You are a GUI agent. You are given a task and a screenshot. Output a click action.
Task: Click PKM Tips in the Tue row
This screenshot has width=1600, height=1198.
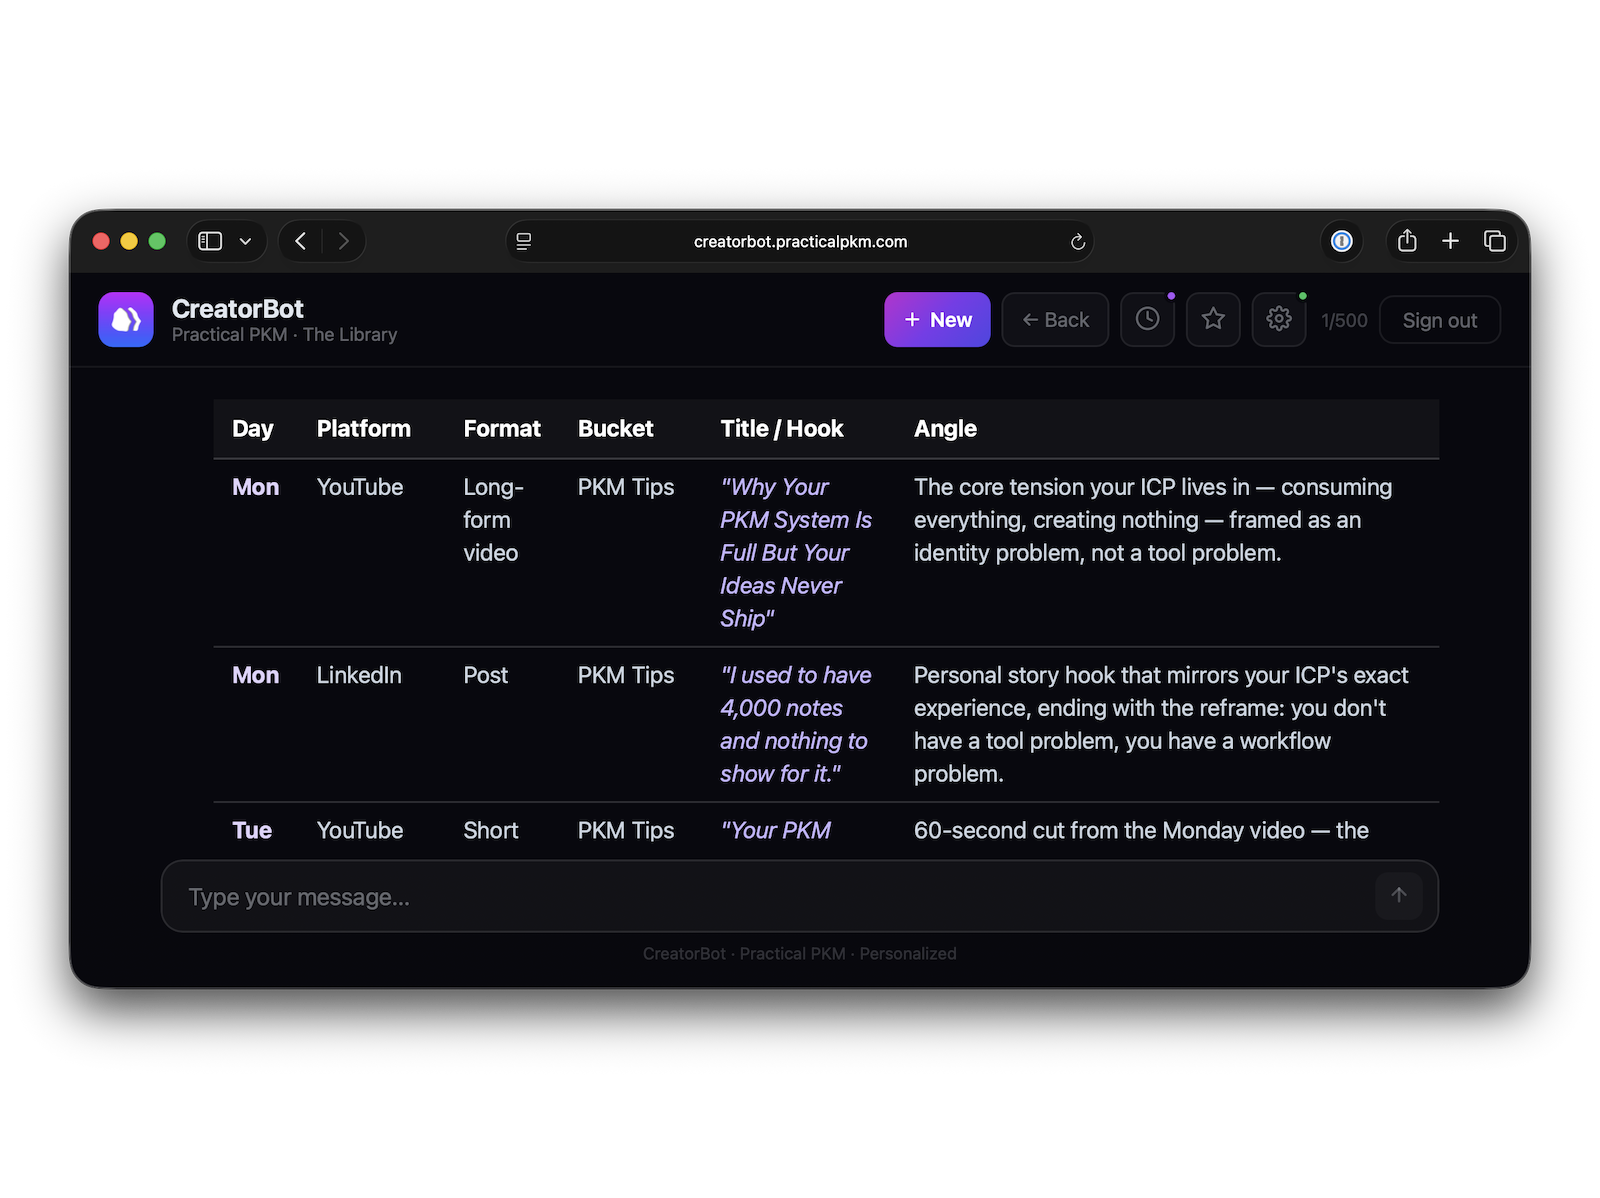(626, 830)
